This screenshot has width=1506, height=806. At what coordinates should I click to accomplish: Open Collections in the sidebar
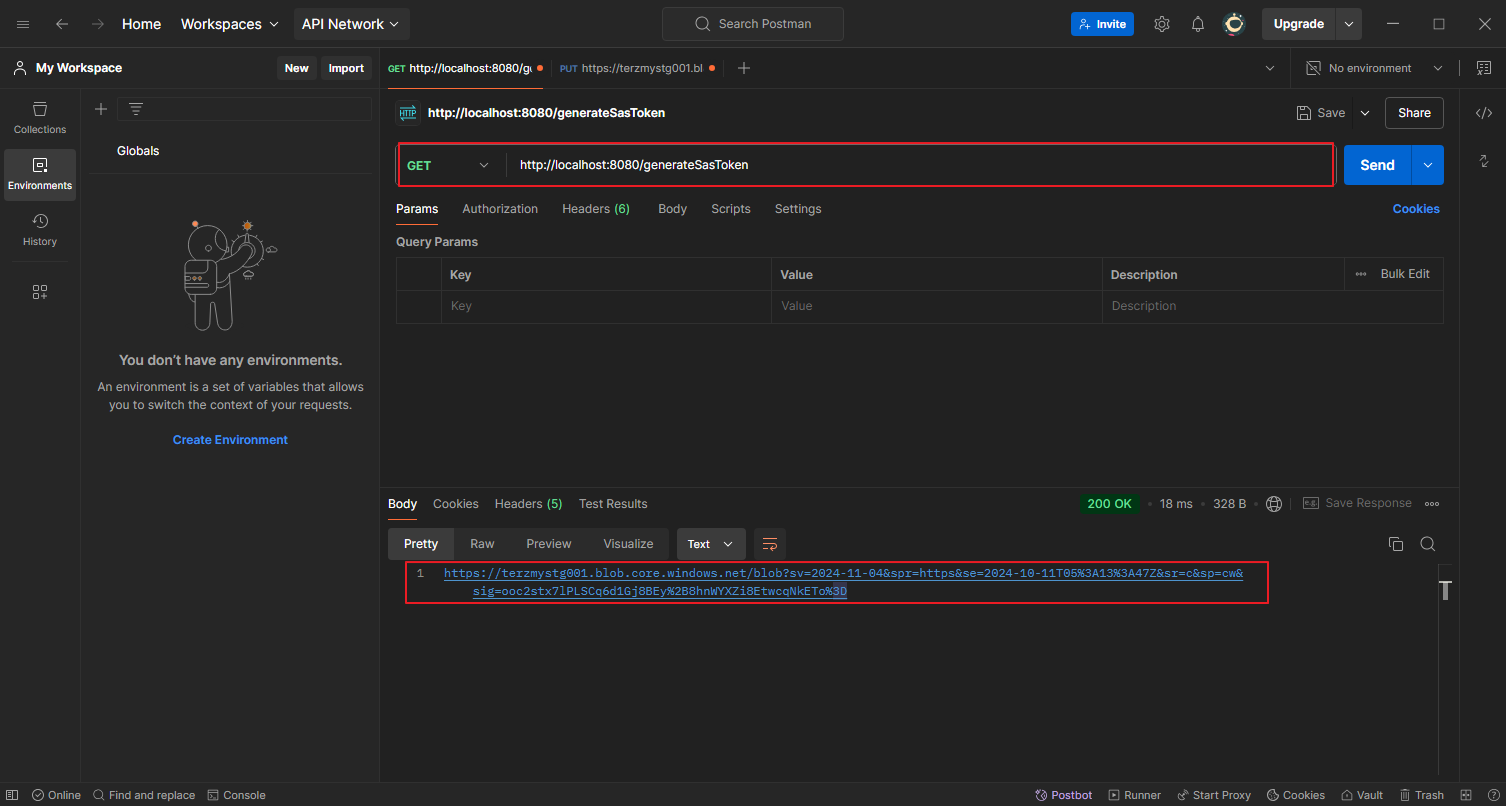(x=40, y=118)
